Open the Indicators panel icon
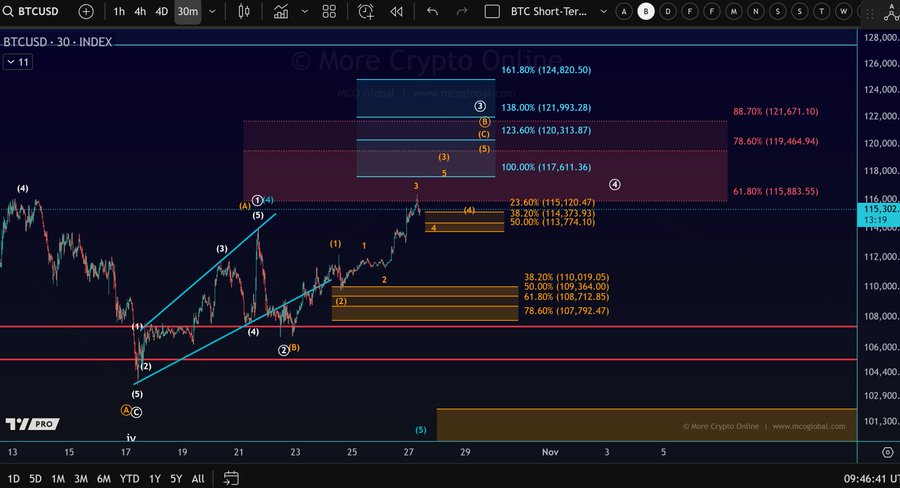This screenshot has height=488, width=900. [281, 11]
